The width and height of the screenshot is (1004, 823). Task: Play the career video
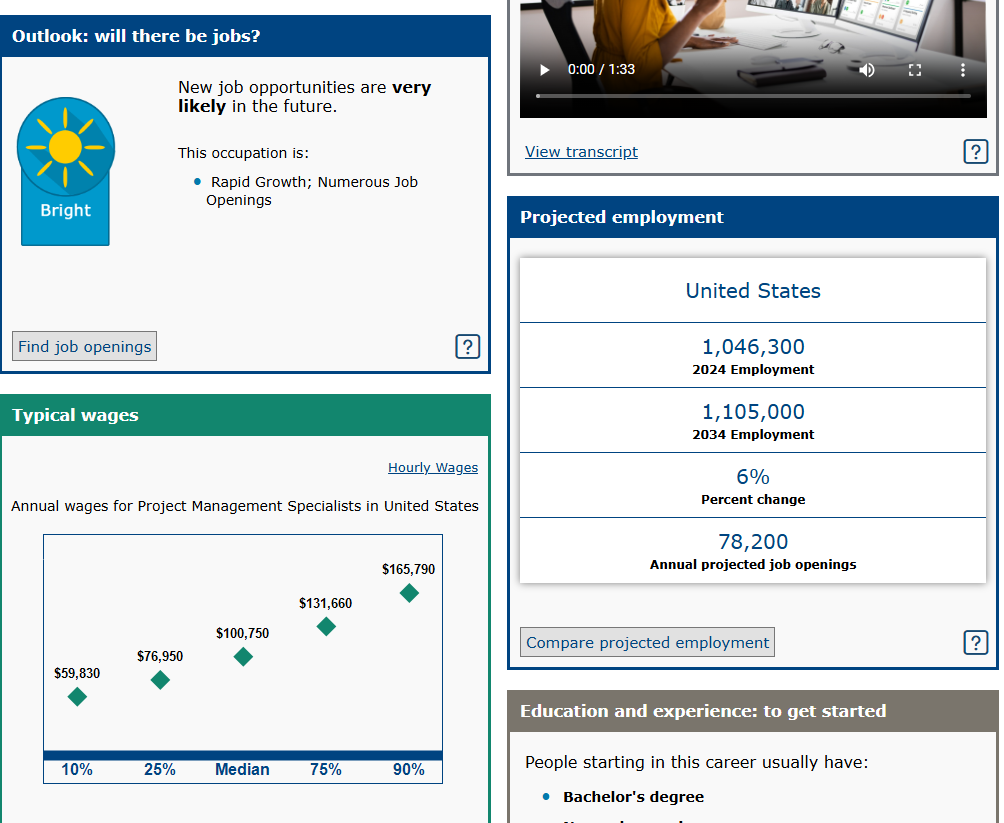point(545,70)
